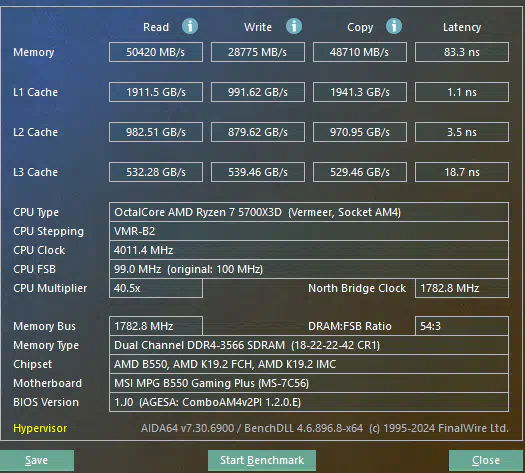
Task: Click the North Bridge Clock value field
Action: (x=462, y=288)
